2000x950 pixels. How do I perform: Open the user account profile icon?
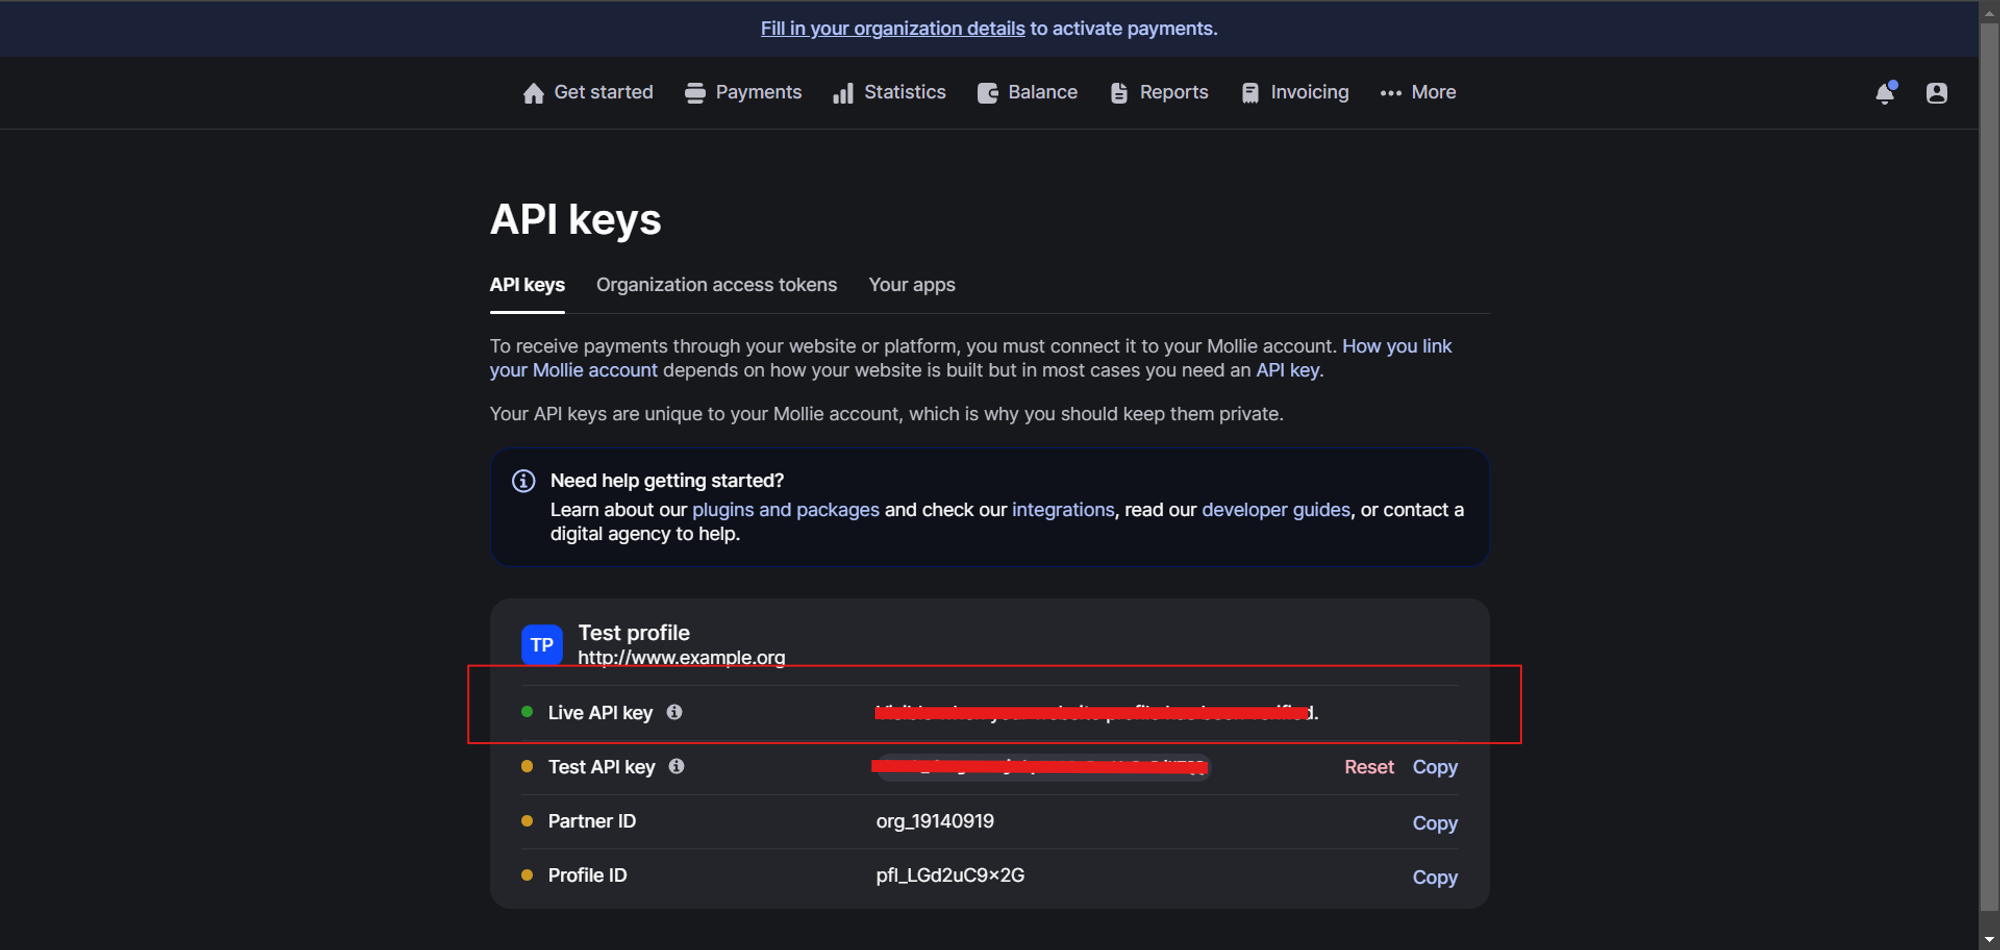(x=1936, y=93)
